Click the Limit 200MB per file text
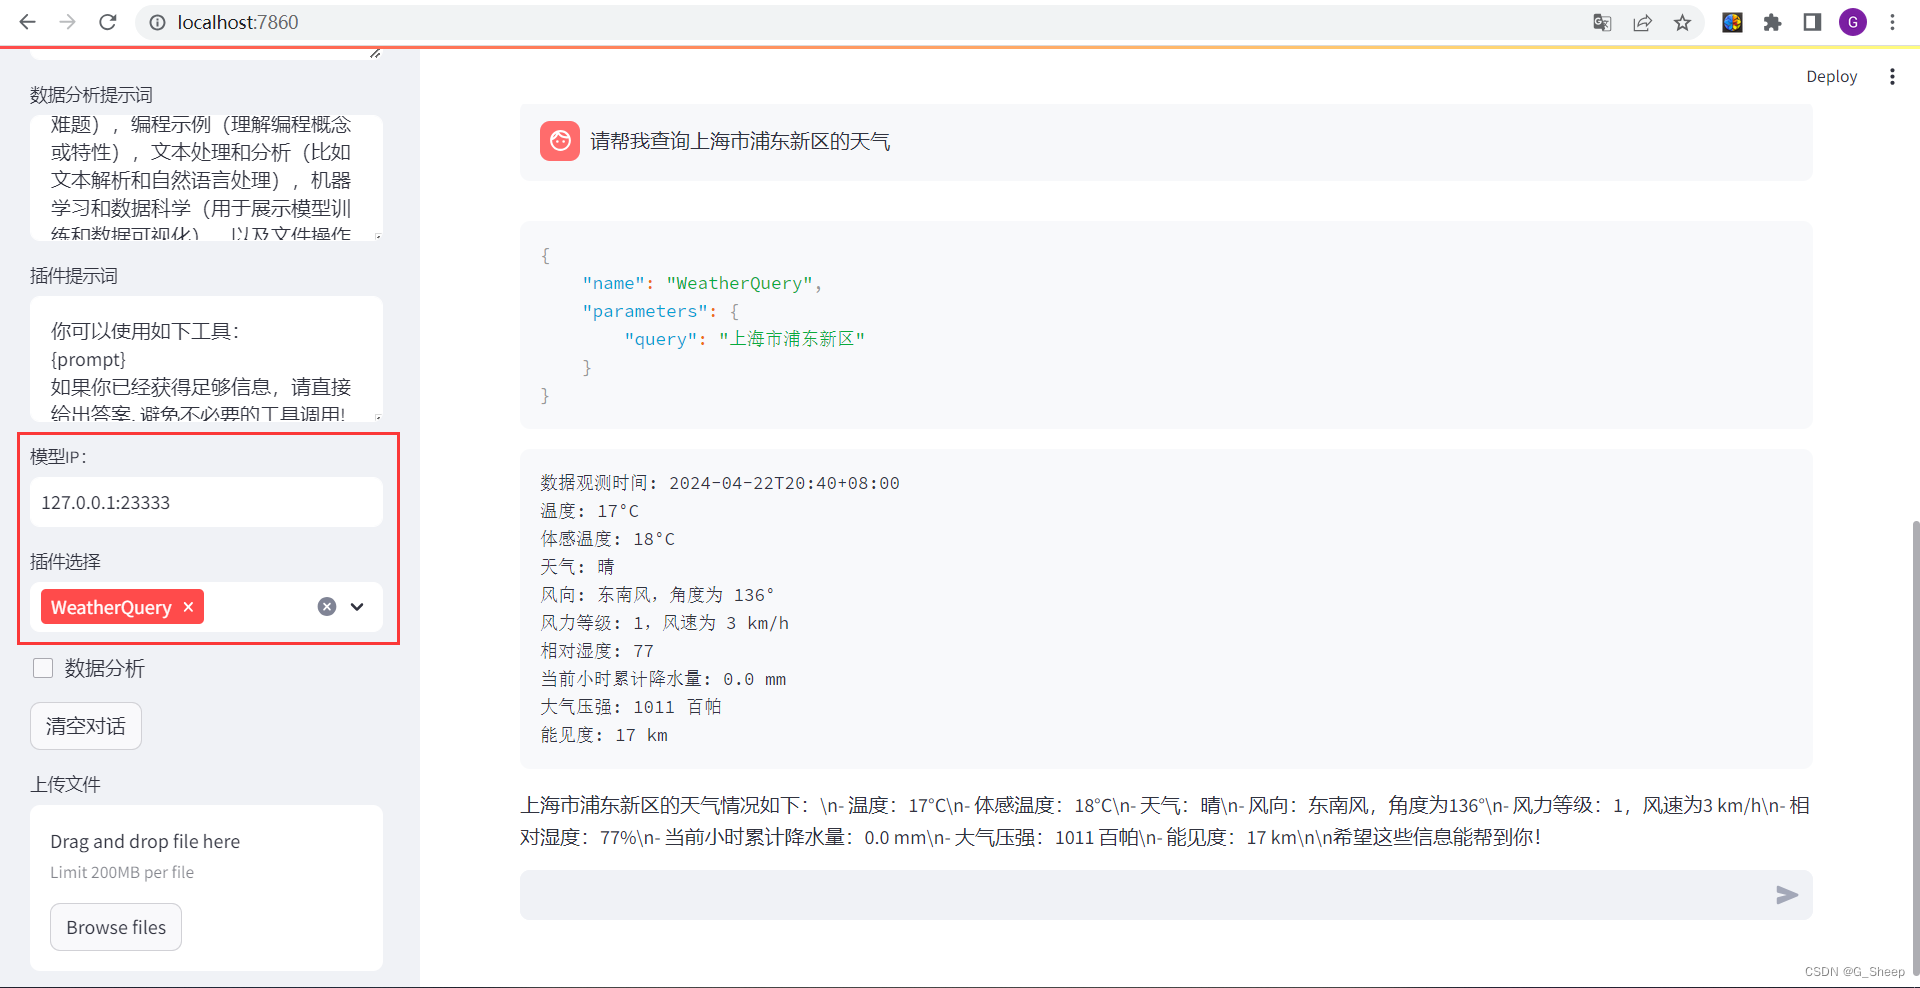This screenshot has height=988, width=1920. [122, 872]
